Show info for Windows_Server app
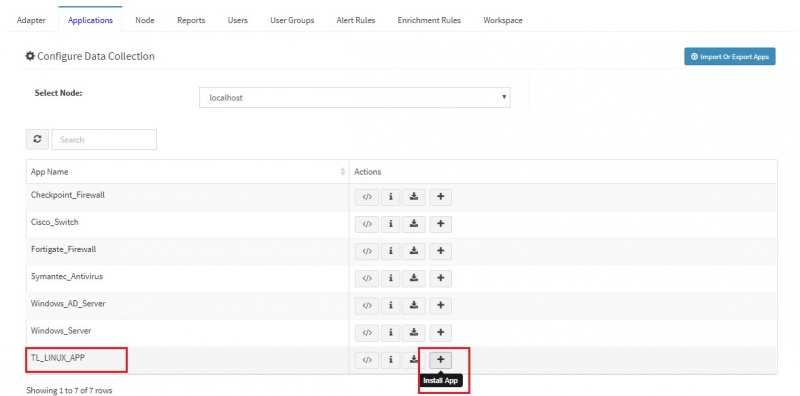This screenshot has height=396, width=800. click(391, 333)
